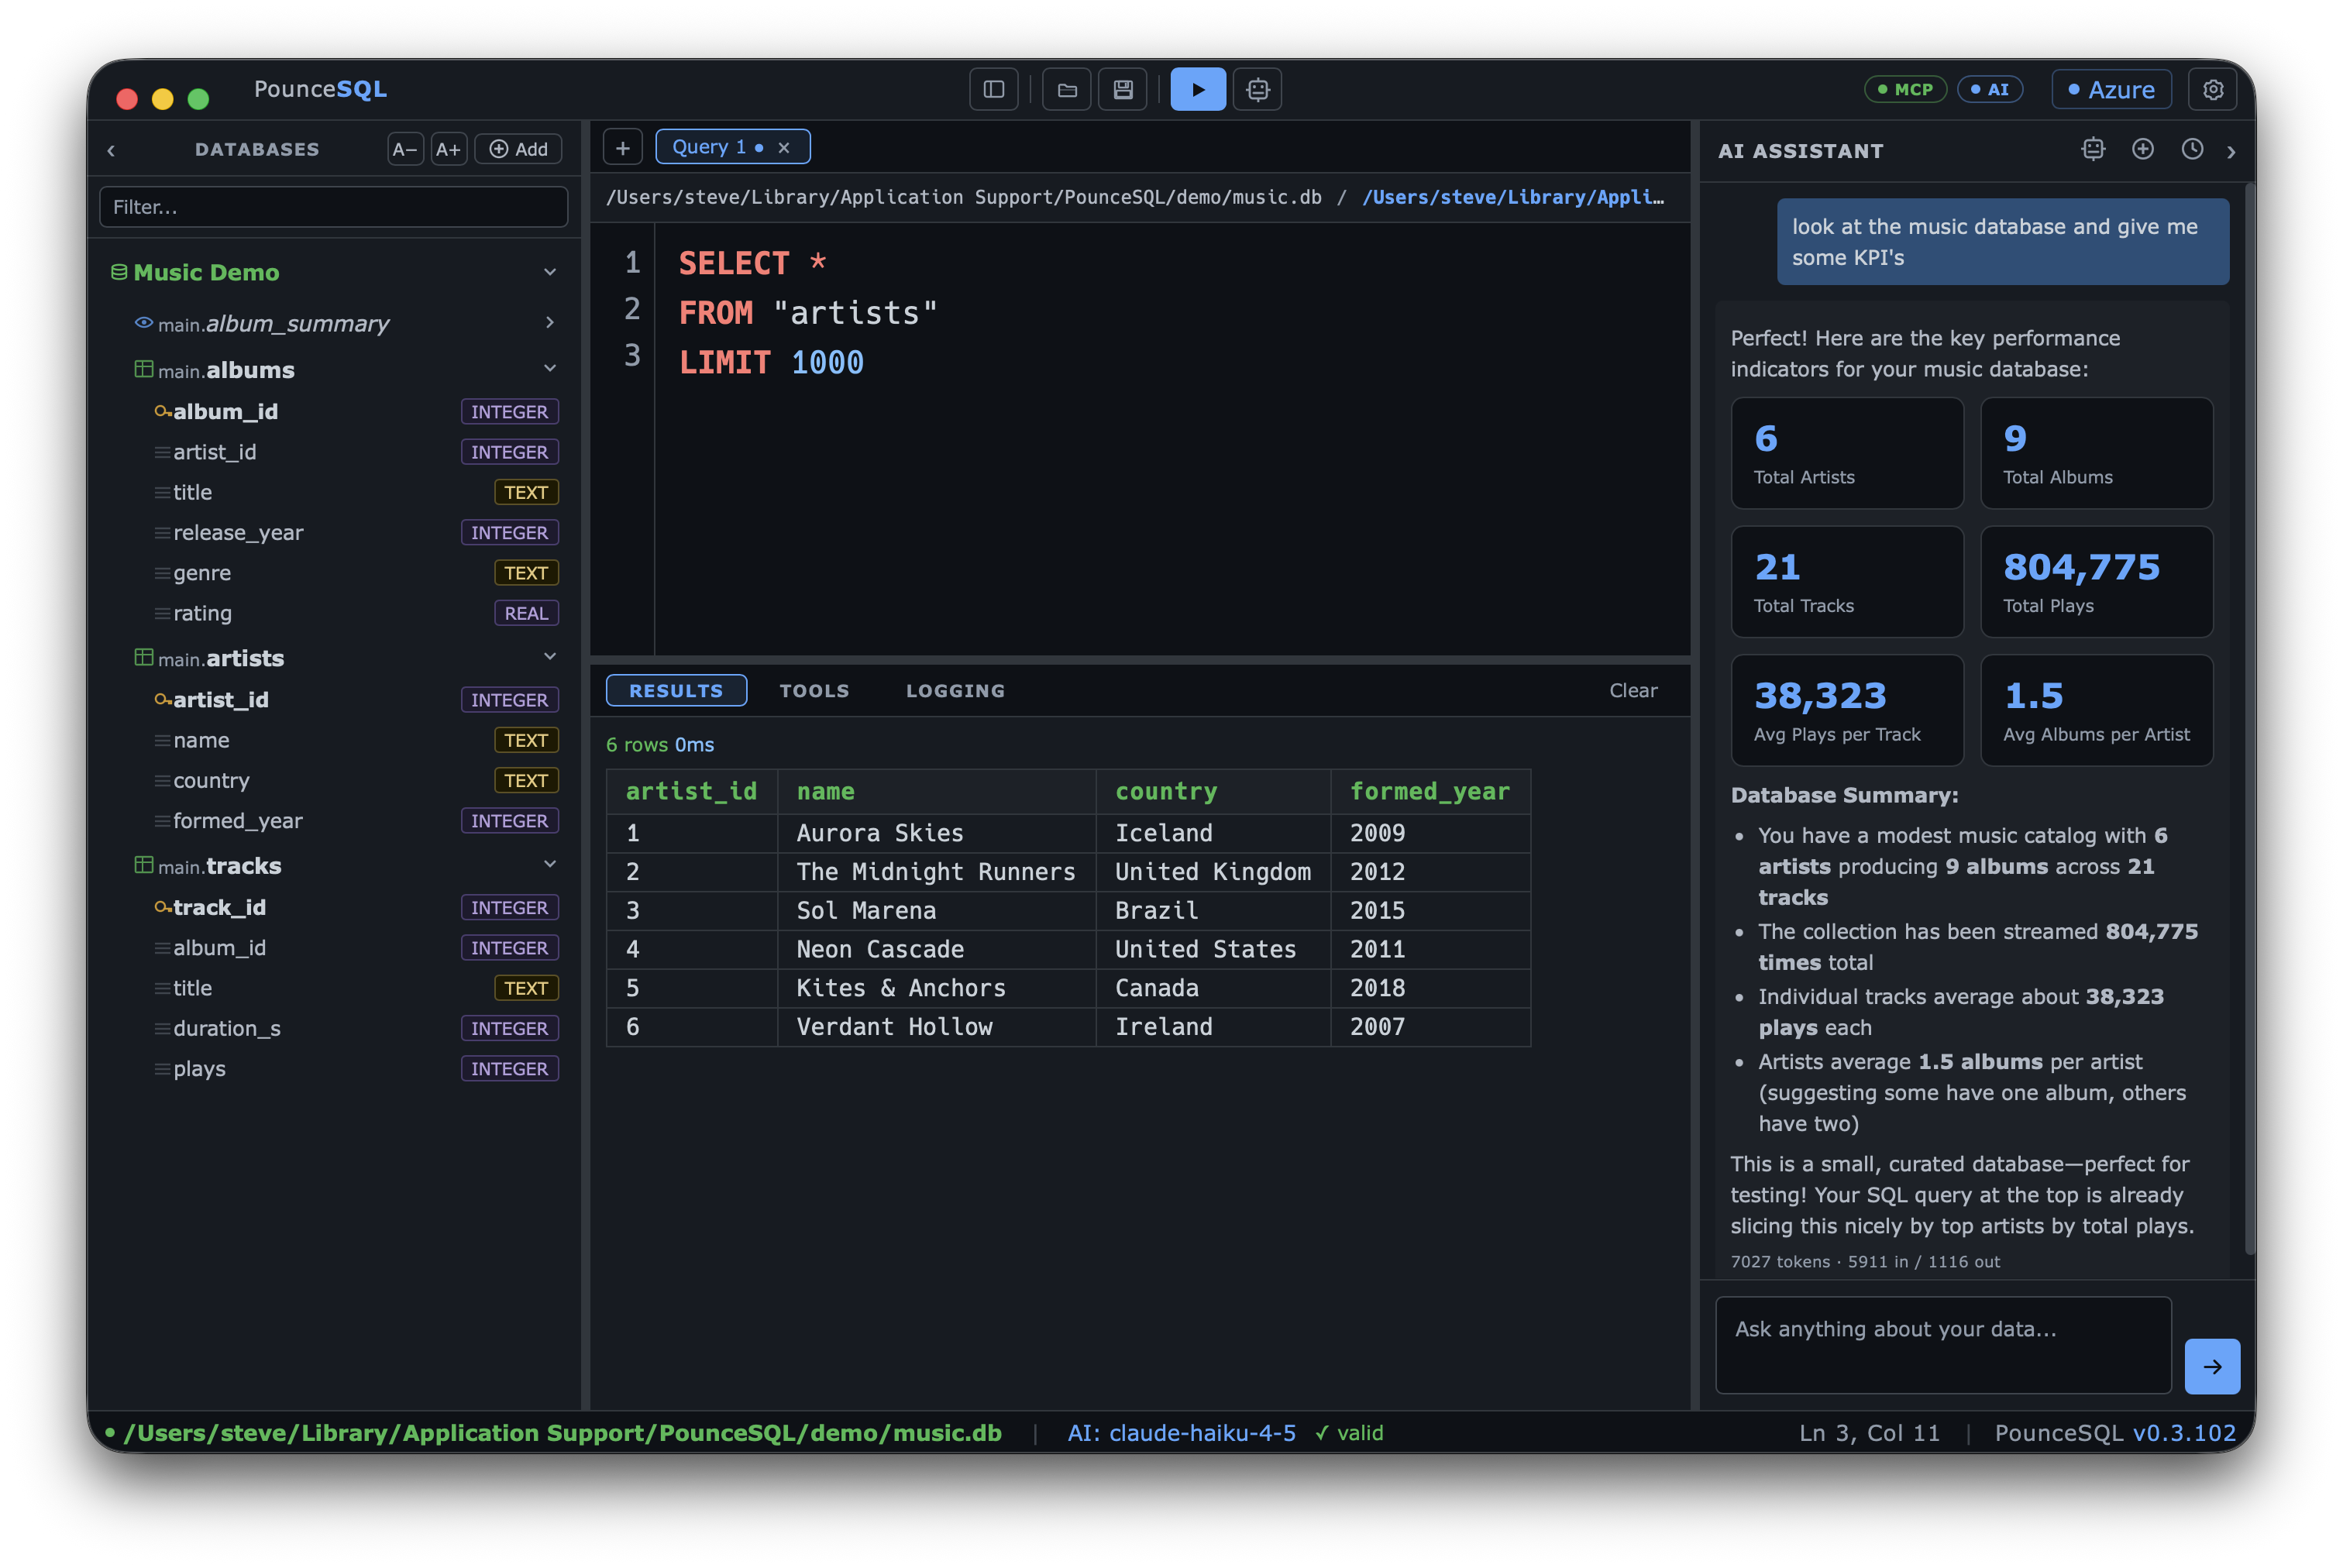The height and width of the screenshot is (1568, 2343).
Task: Sort by the formed_year column header
Action: 1430,791
